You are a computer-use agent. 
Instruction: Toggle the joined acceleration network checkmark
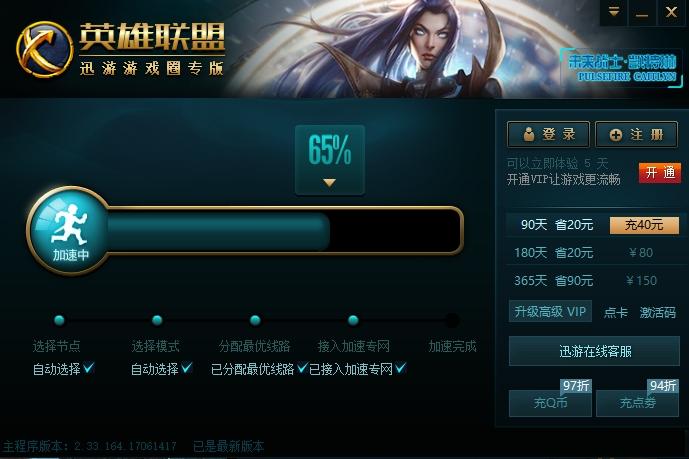(x=400, y=368)
